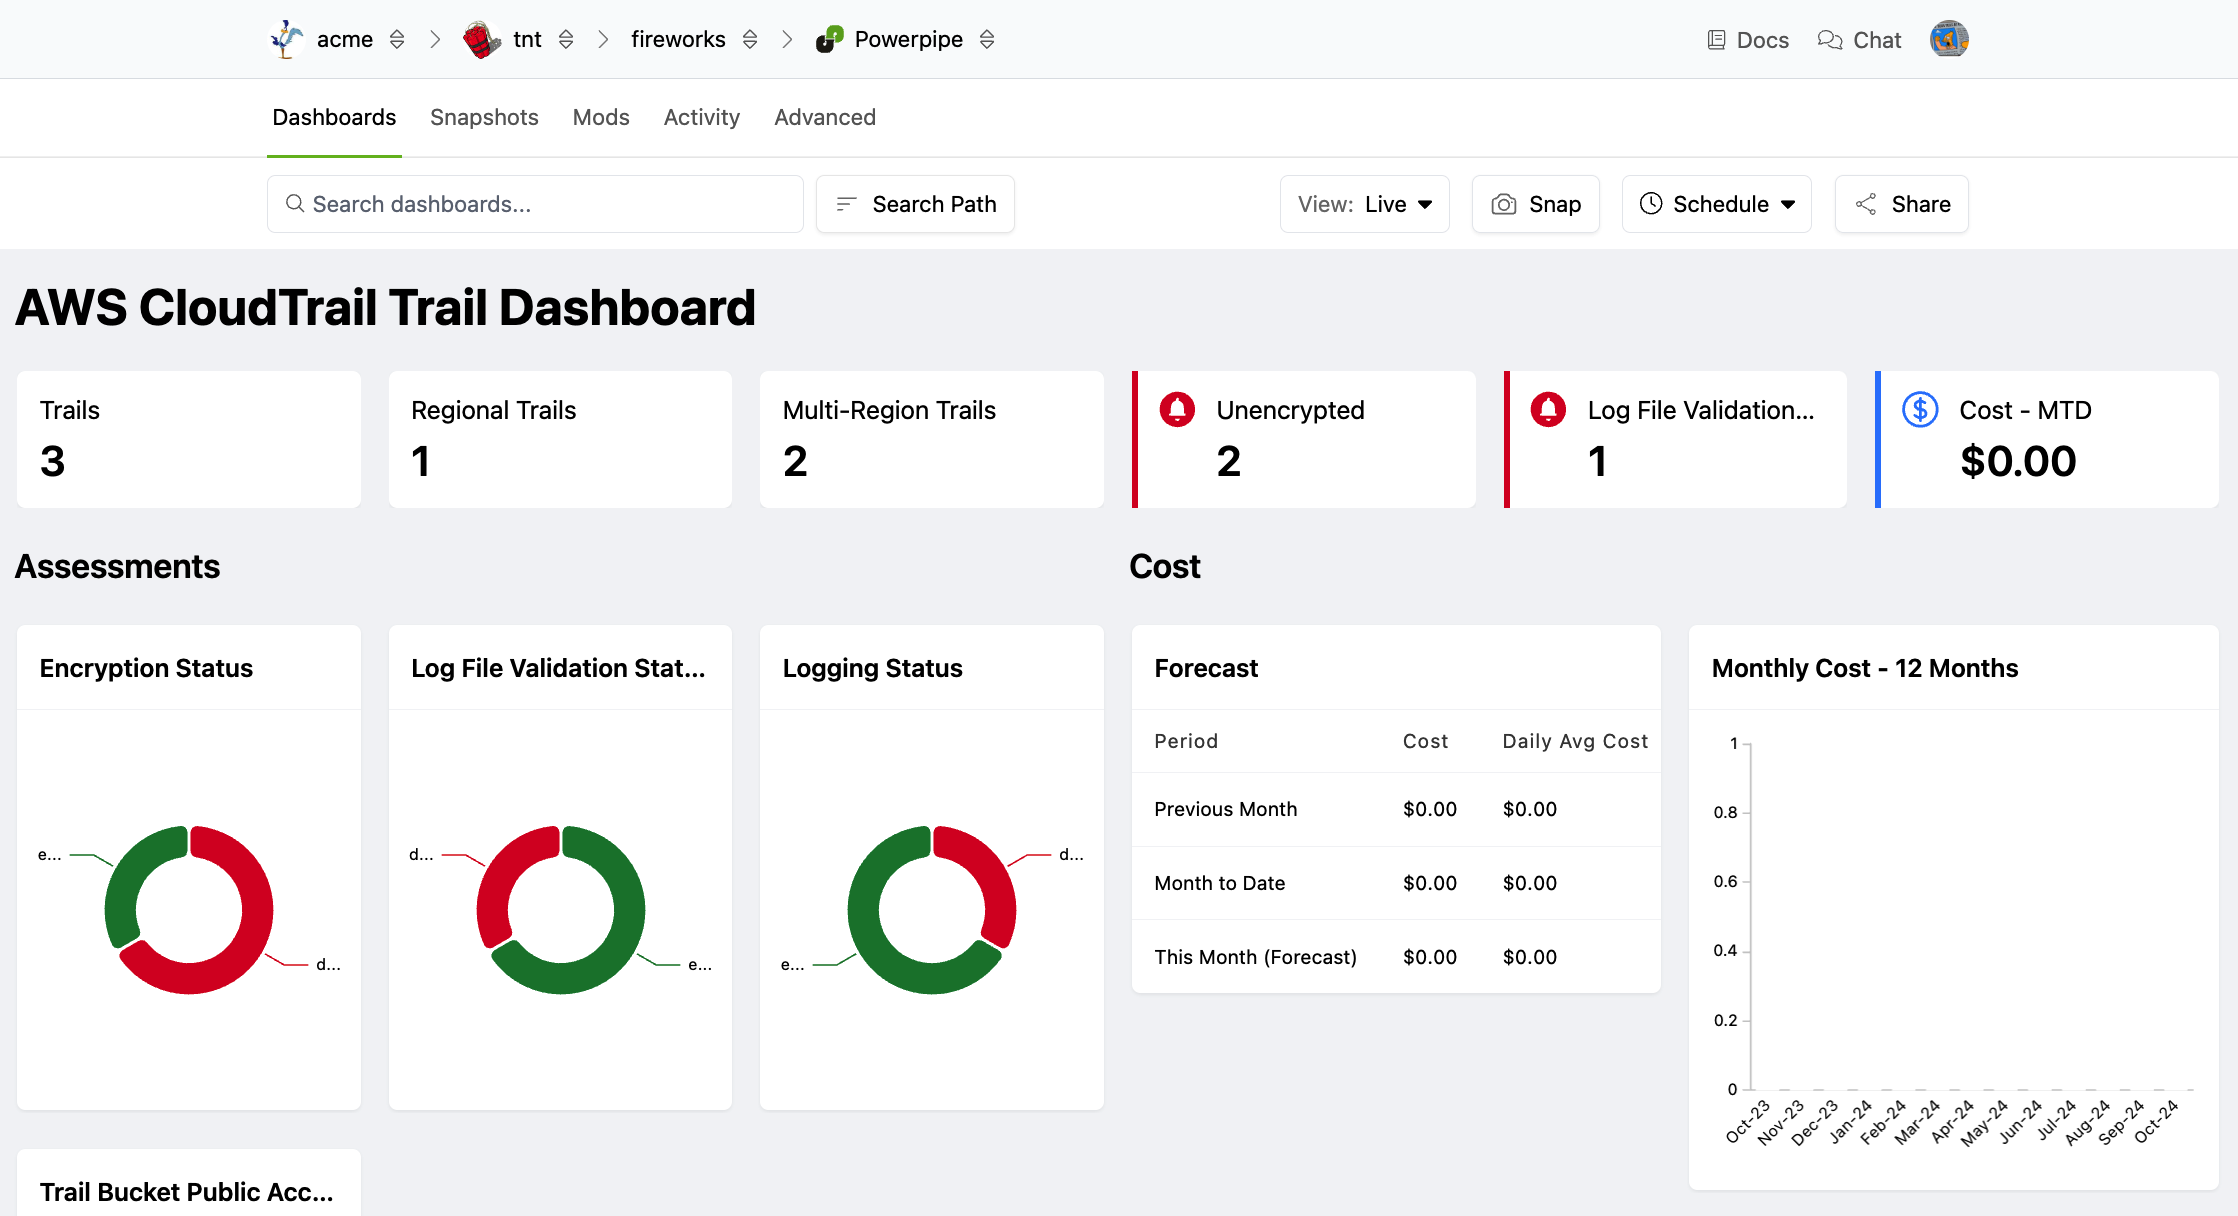The height and width of the screenshot is (1216, 2238).
Task: Open the user profile avatar menu
Action: (1948, 40)
